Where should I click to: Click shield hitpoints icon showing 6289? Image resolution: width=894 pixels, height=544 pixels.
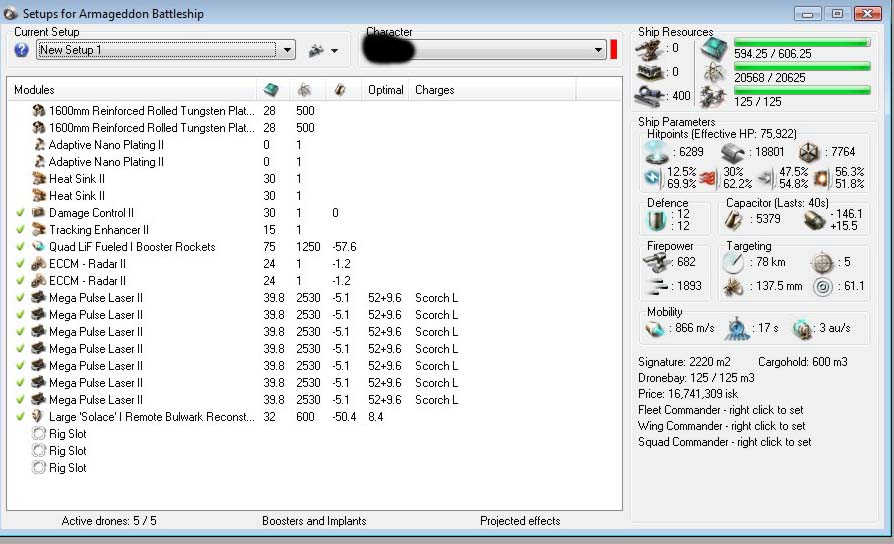(x=656, y=152)
